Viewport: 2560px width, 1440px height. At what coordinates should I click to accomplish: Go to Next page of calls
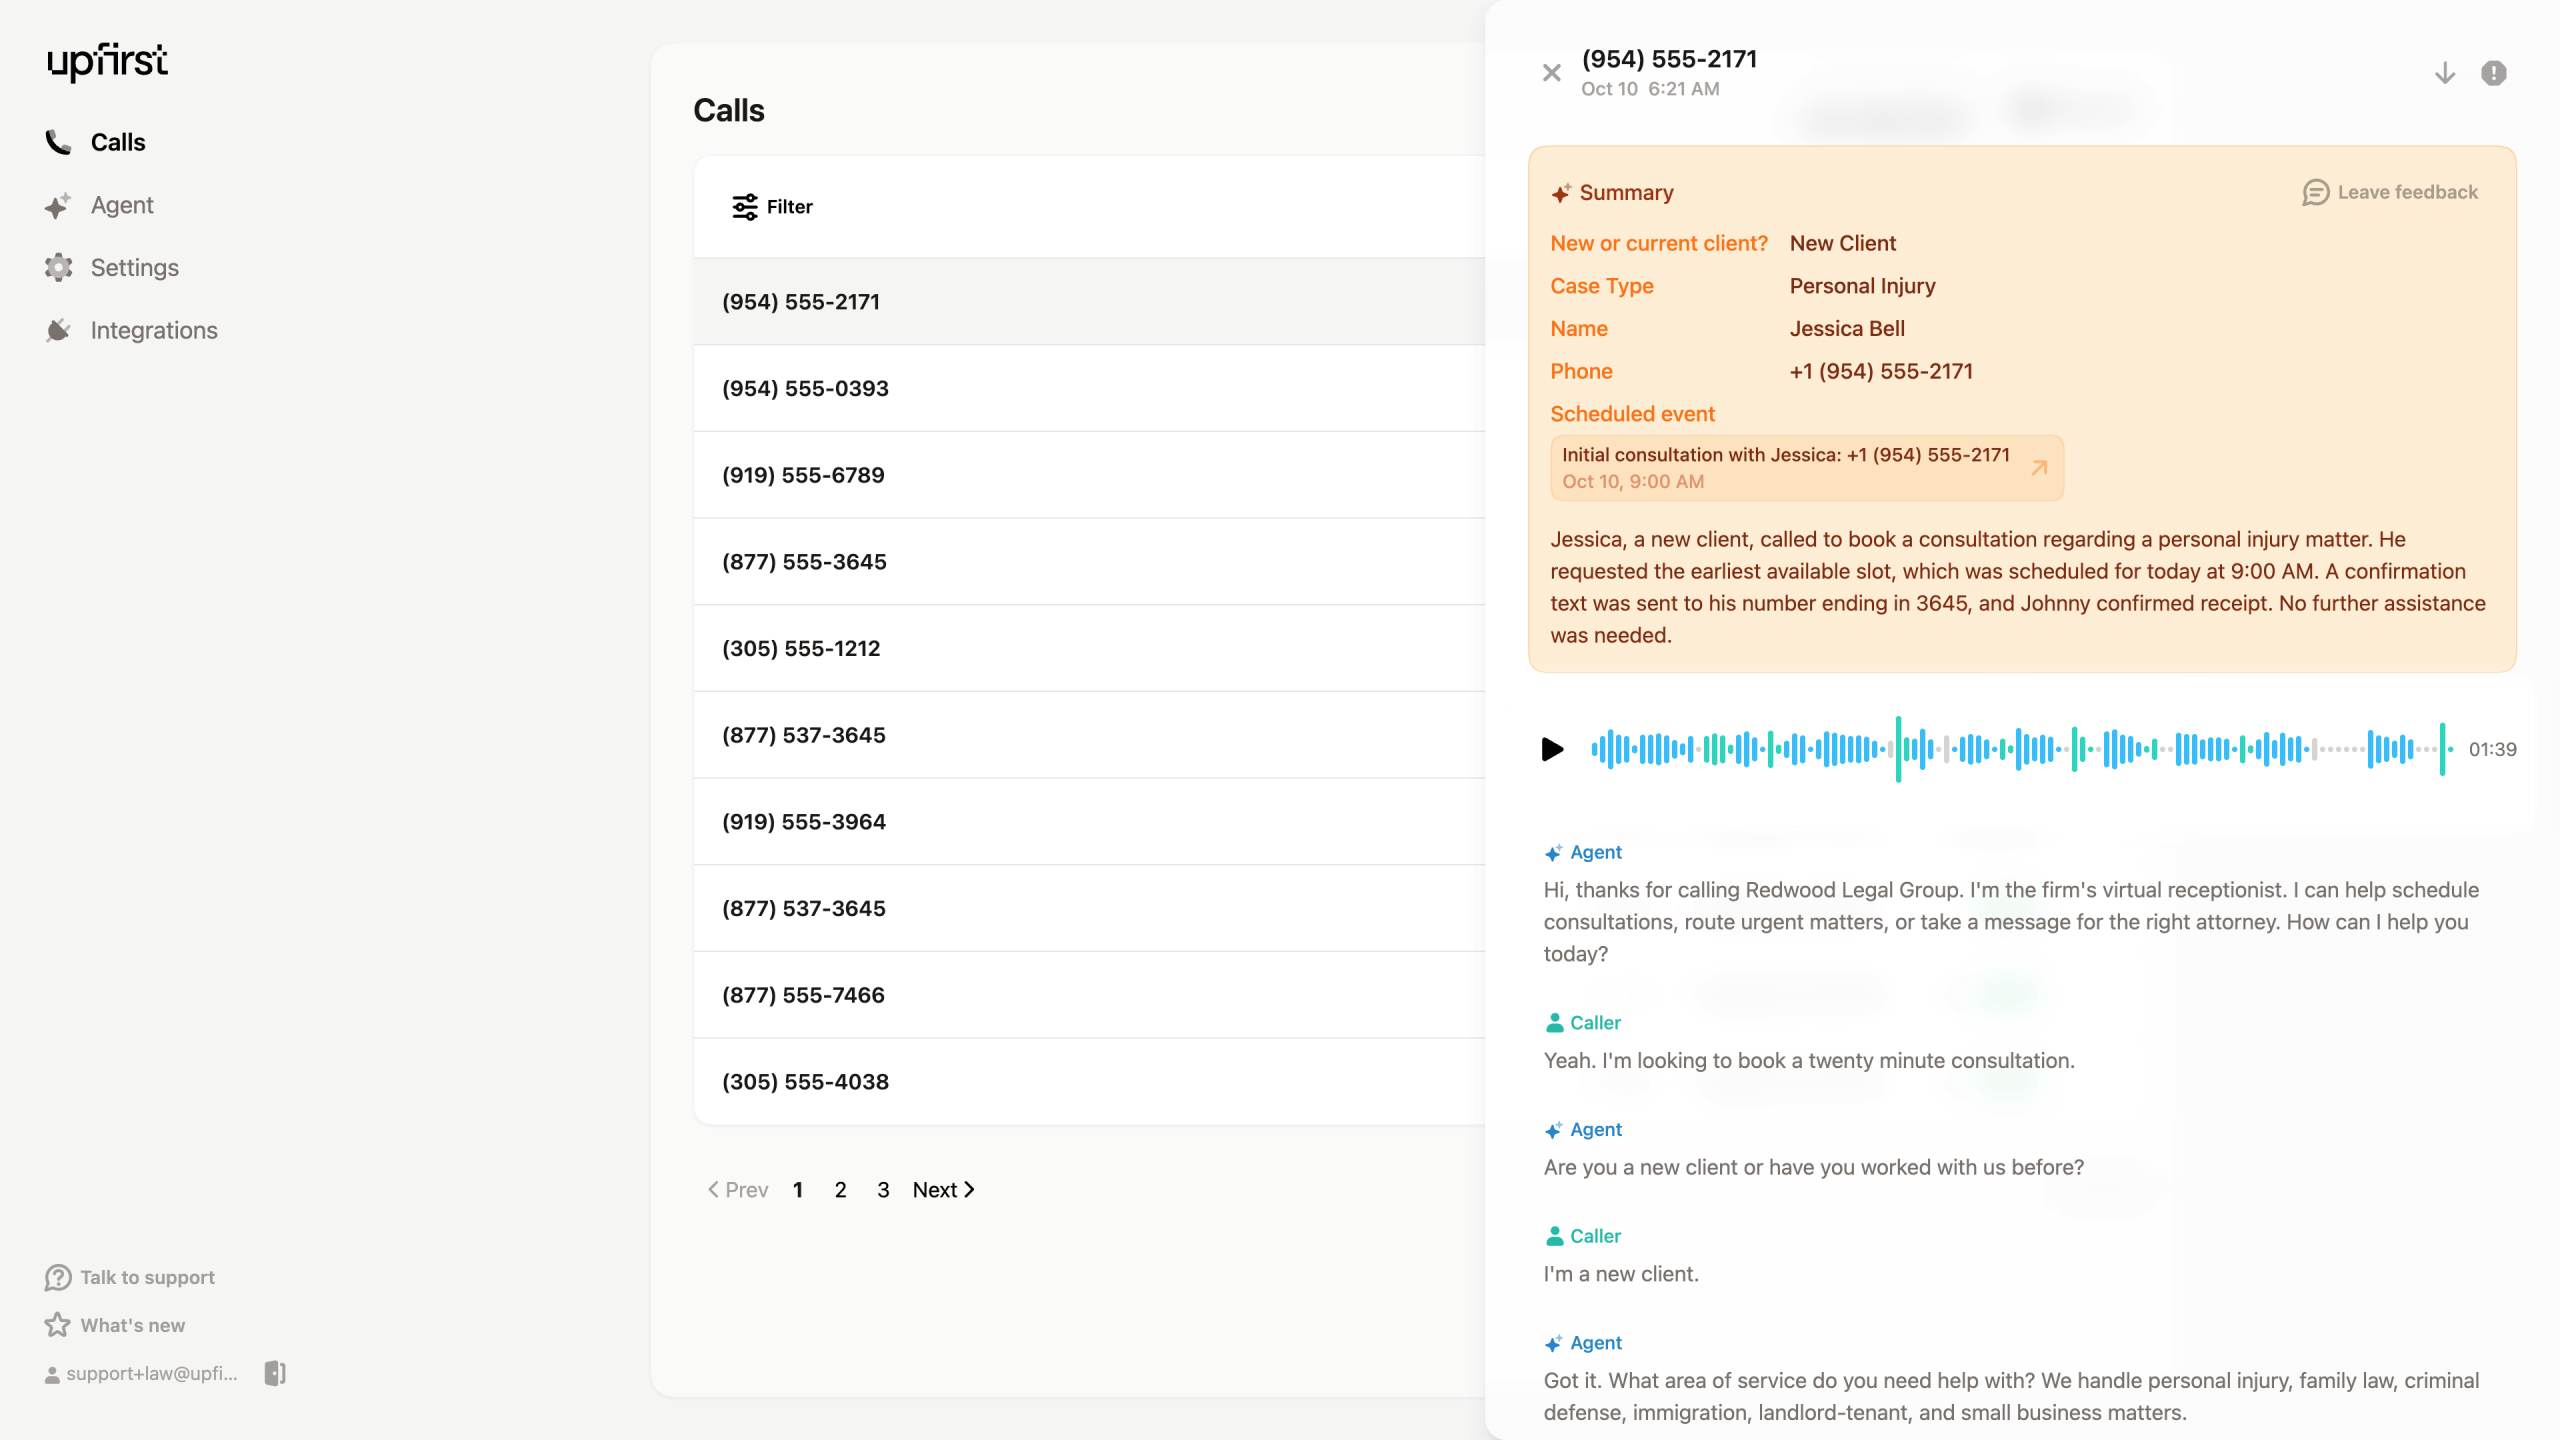(943, 1190)
